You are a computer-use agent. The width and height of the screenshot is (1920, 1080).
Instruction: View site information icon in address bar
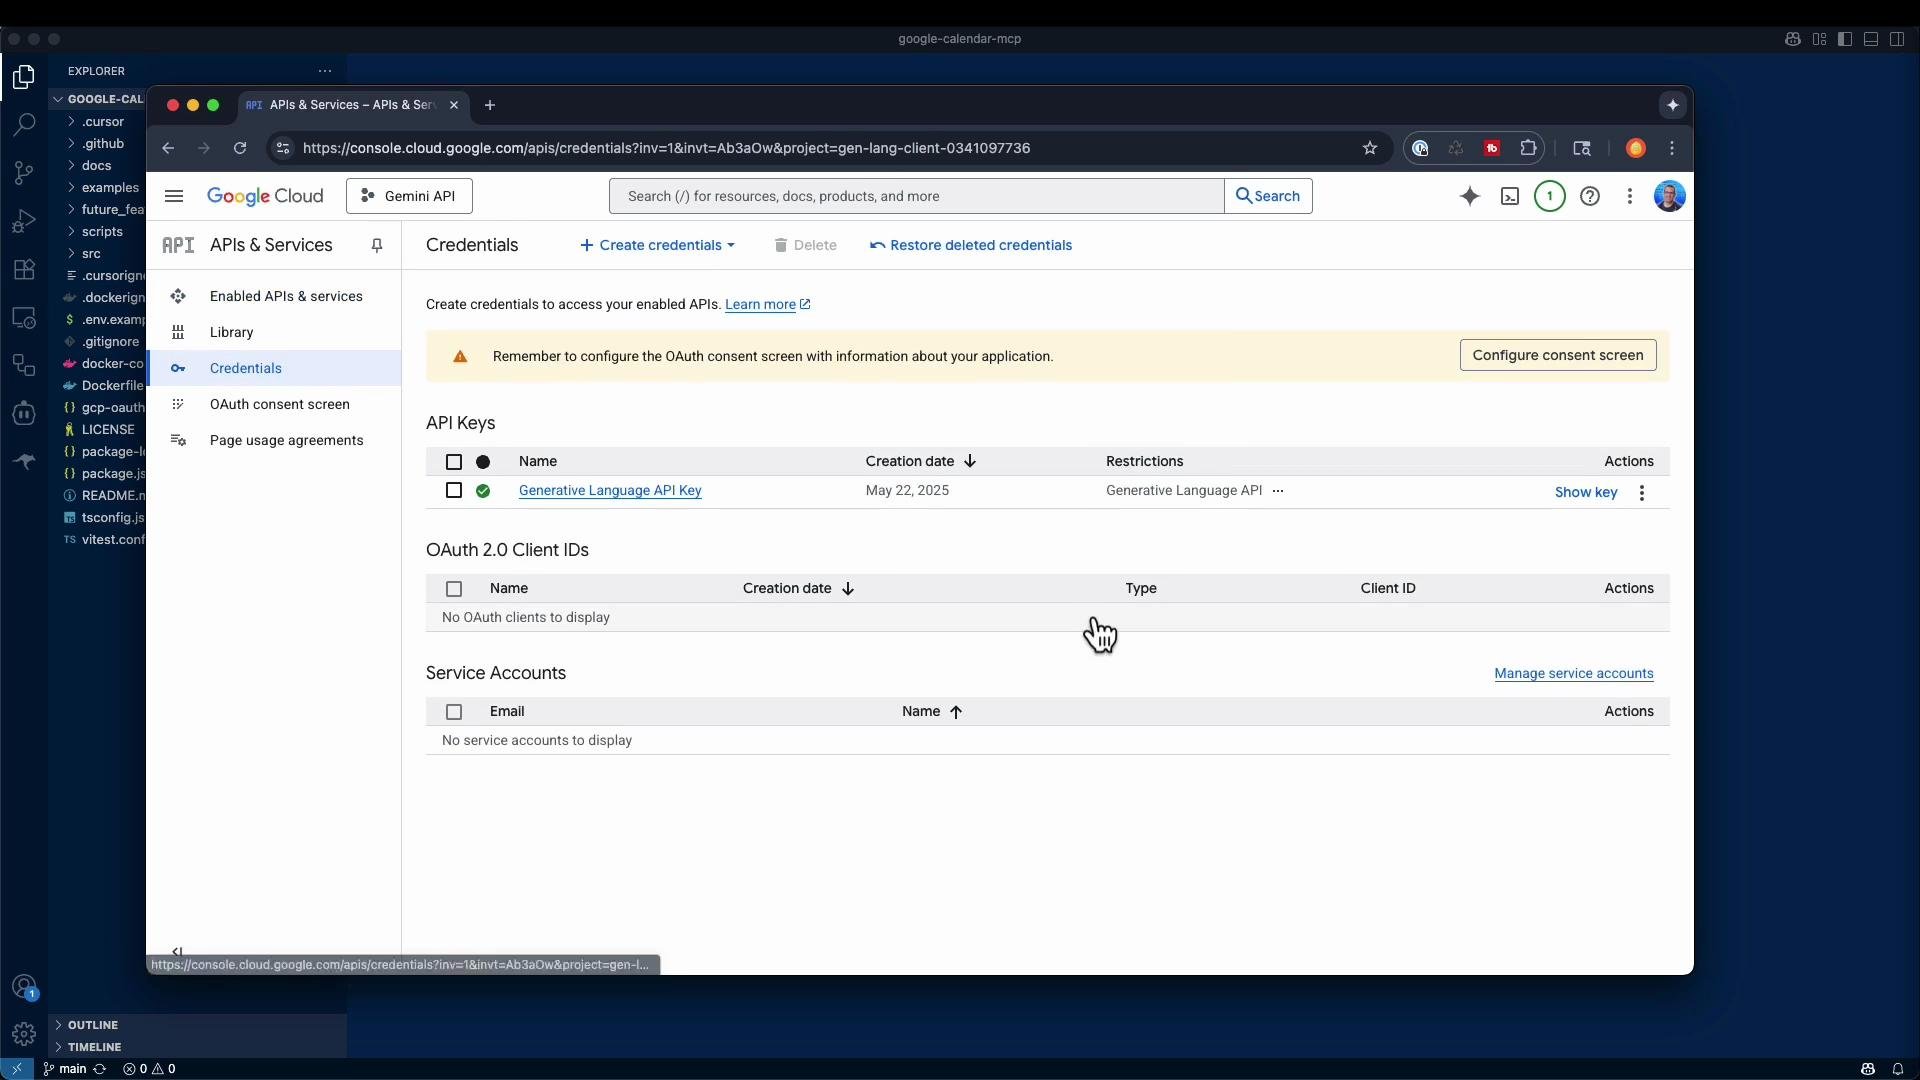click(x=283, y=148)
